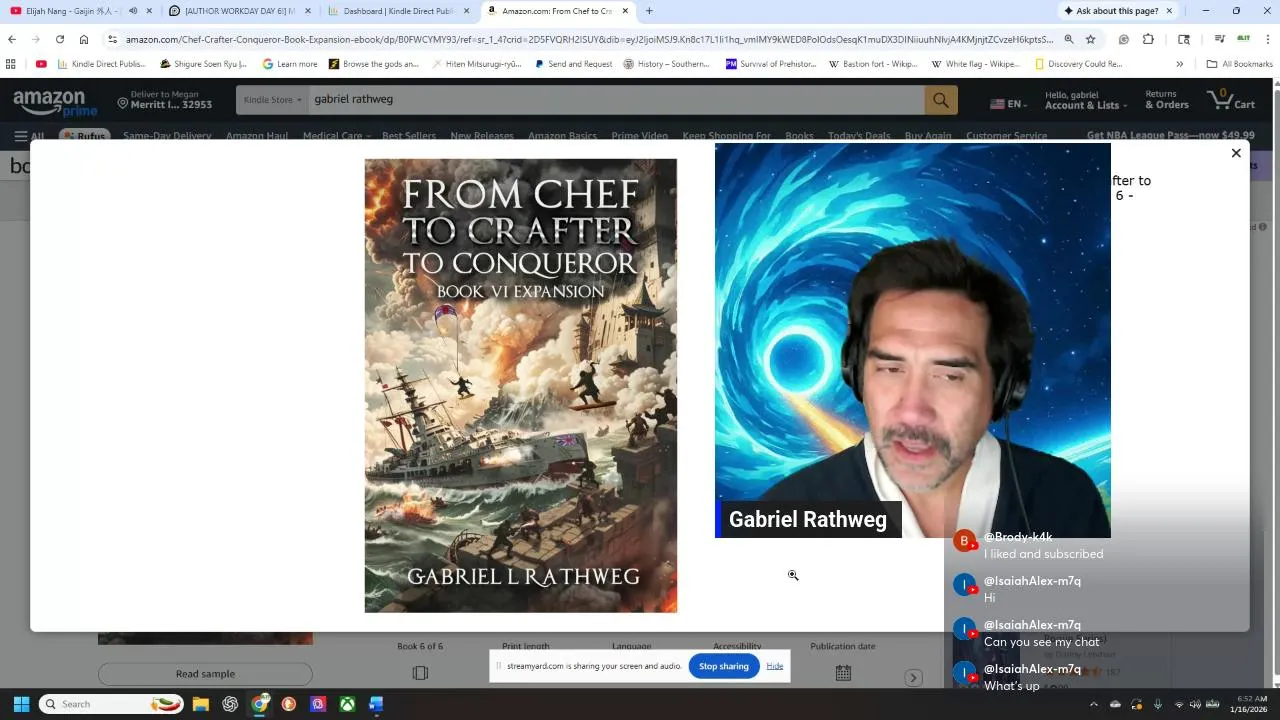
Task: Open the Kindle Direct Publis... bookmark
Action: click(x=102, y=64)
